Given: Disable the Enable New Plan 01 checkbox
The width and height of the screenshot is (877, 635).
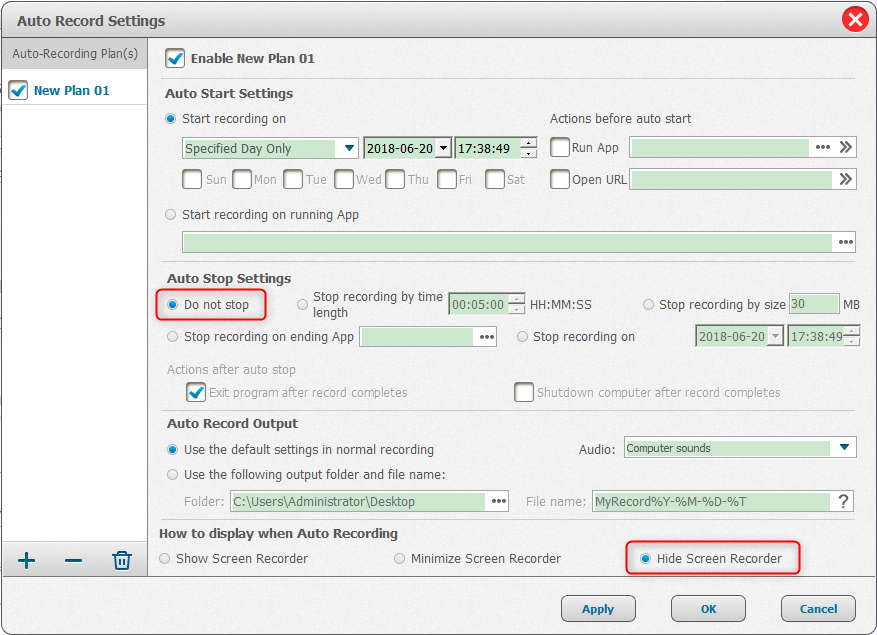Looking at the screenshot, I should coord(175,58).
